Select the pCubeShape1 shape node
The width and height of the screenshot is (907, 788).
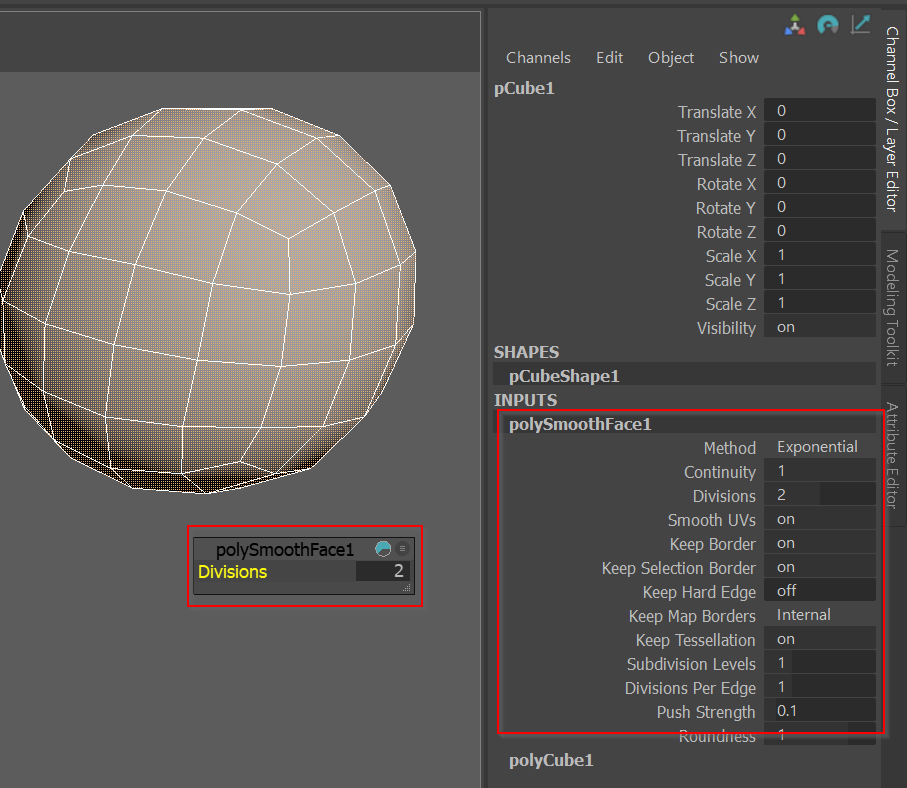point(561,374)
